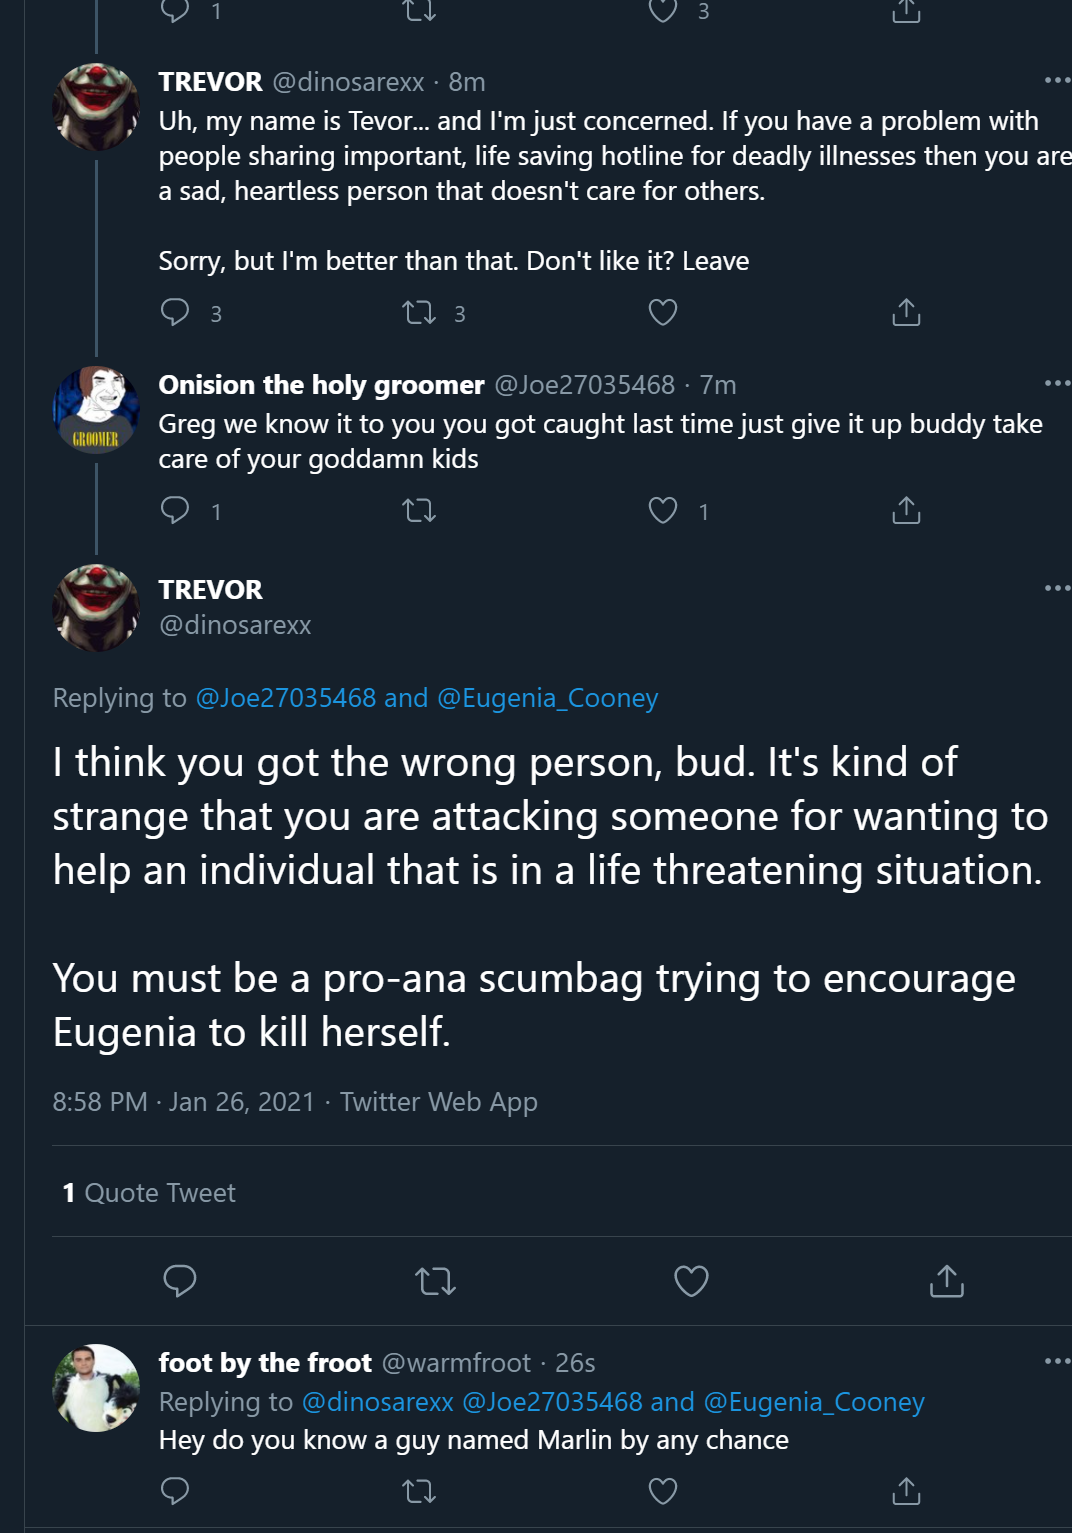Reply to TREVOR's 8m tweet

tap(175, 313)
